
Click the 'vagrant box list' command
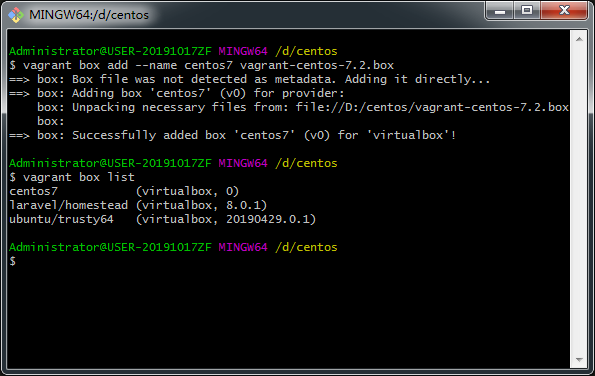72,177
